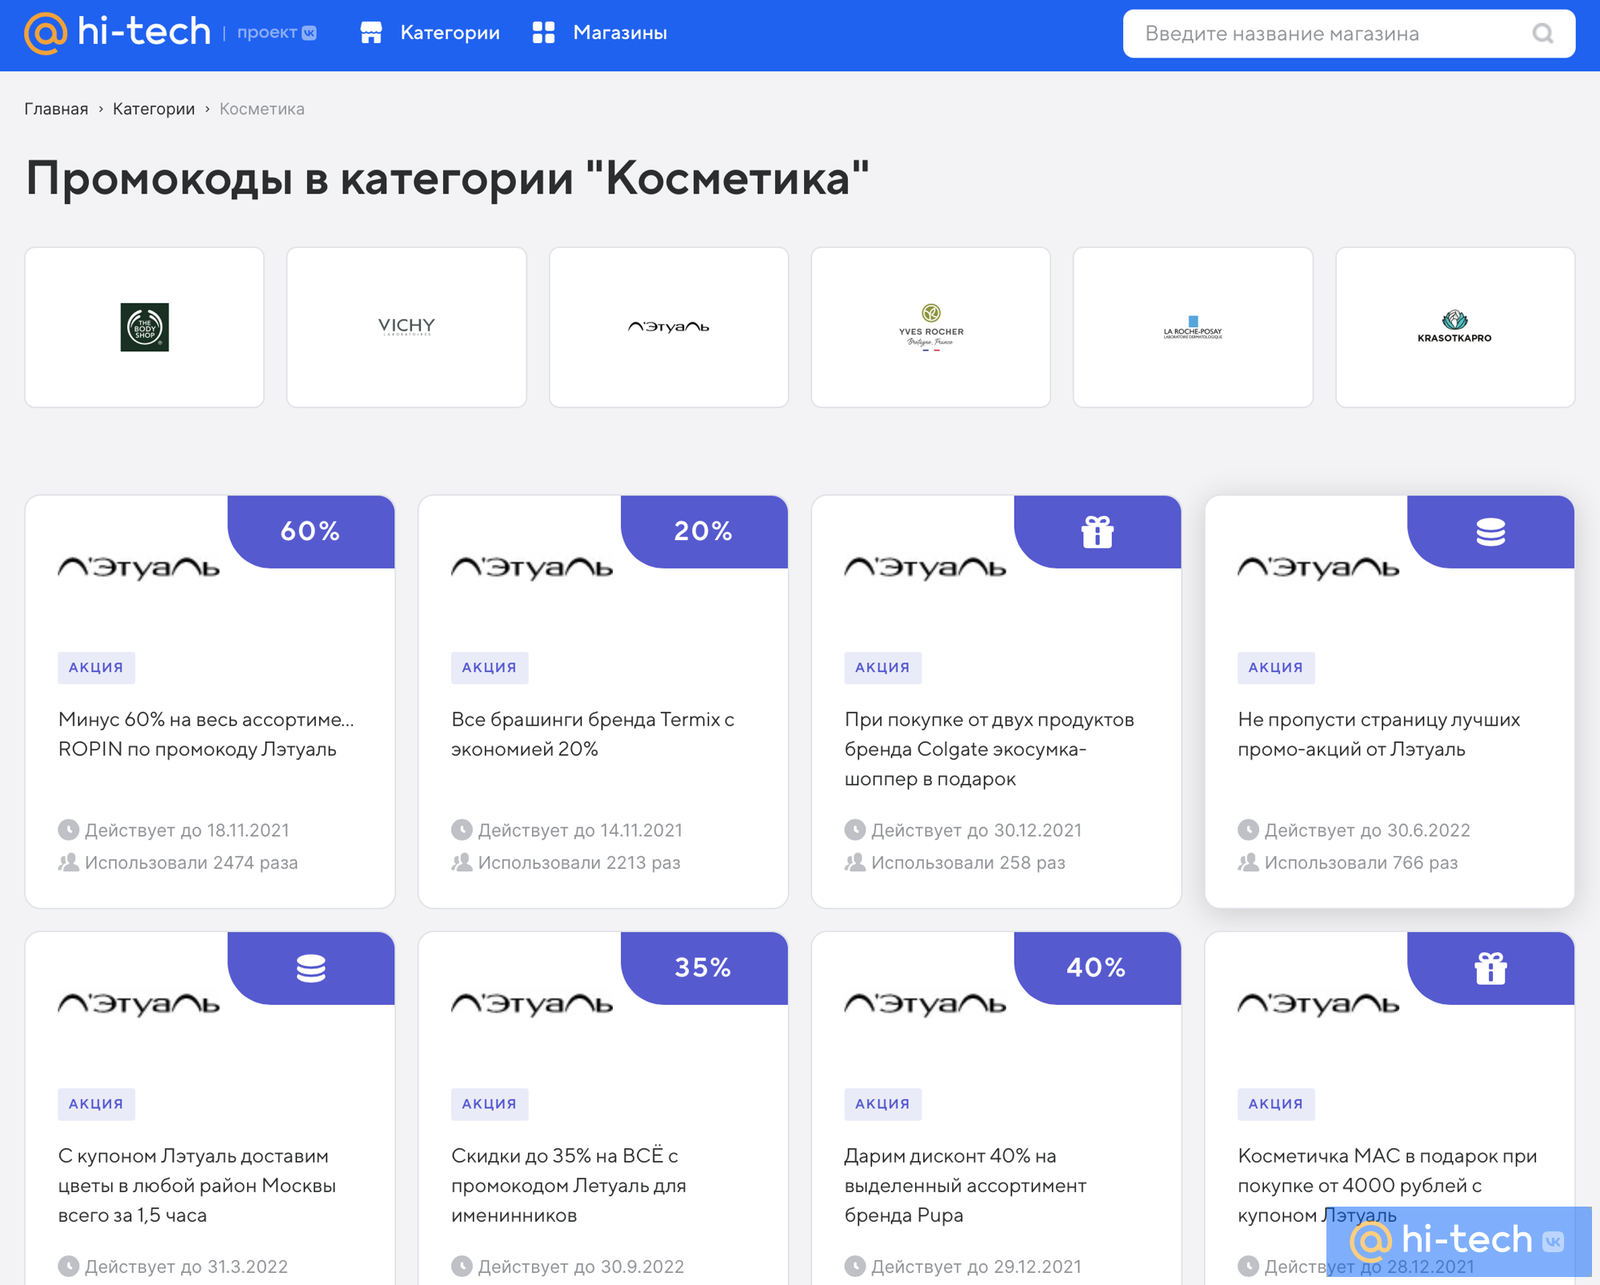Viewport: 1600px width, 1285px height.
Task: Open The Body Shop store tile
Action: (x=145, y=327)
